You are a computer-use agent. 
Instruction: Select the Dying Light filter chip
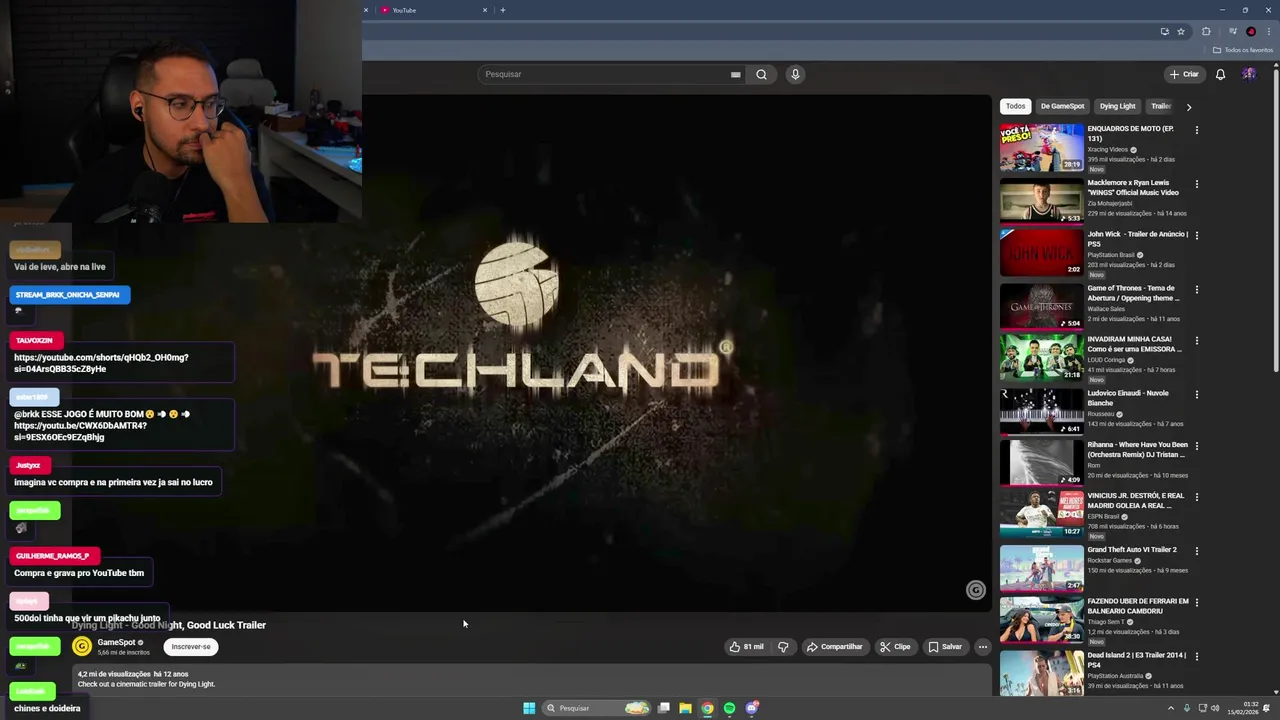pyautogui.click(x=1117, y=106)
